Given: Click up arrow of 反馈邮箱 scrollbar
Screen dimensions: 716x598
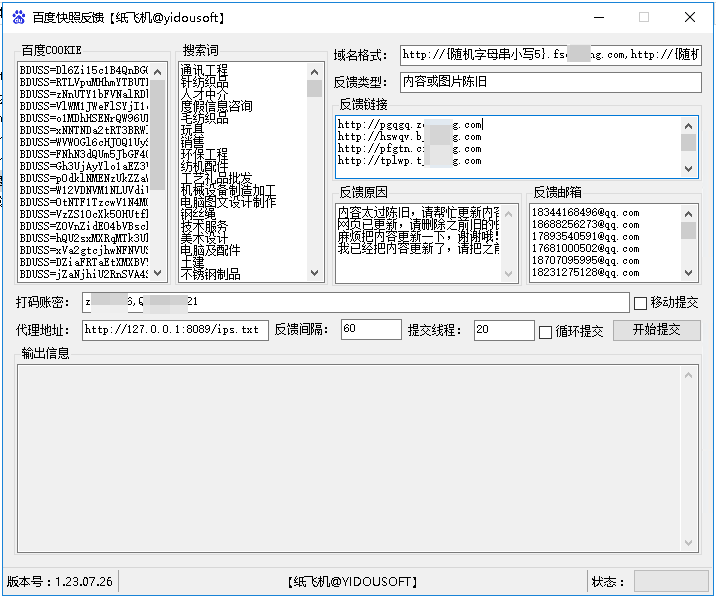Looking at the screenshot, I should 689,214.
